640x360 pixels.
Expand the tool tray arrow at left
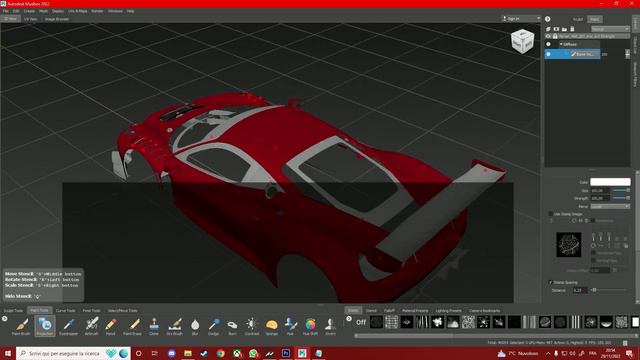pos(4,318)
